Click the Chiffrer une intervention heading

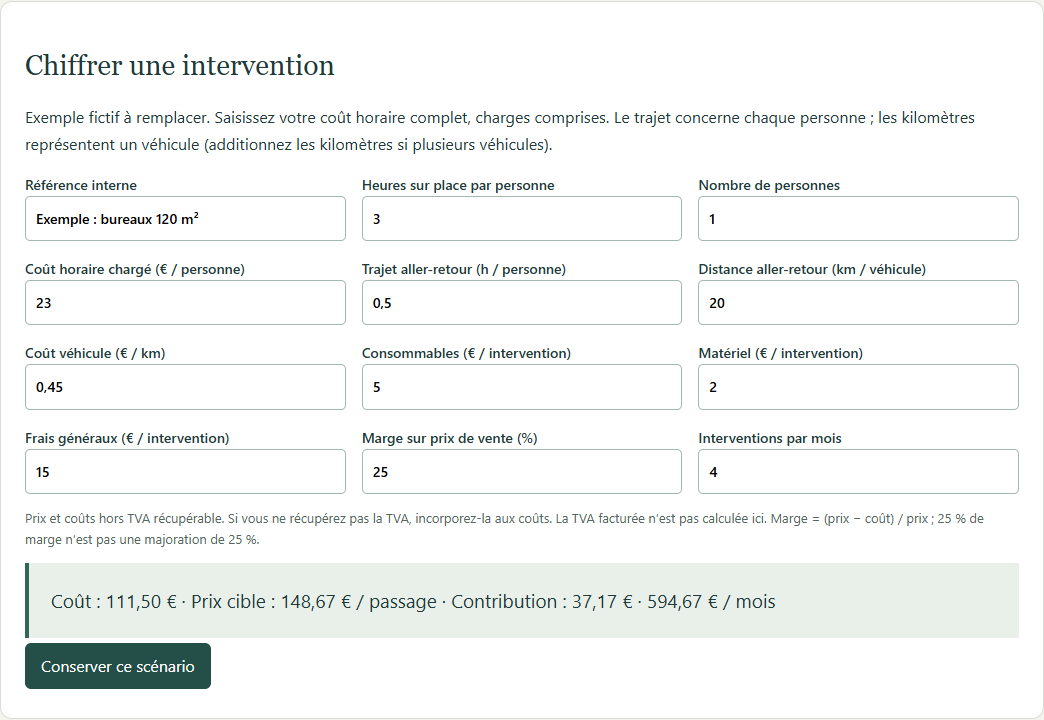[180, 65]
